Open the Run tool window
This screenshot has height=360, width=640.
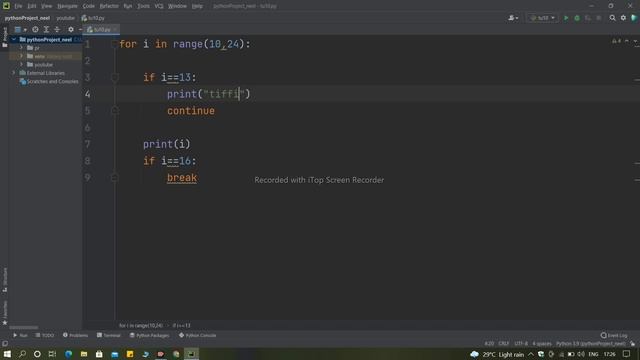pyautogui.click(x=20, y=336)
